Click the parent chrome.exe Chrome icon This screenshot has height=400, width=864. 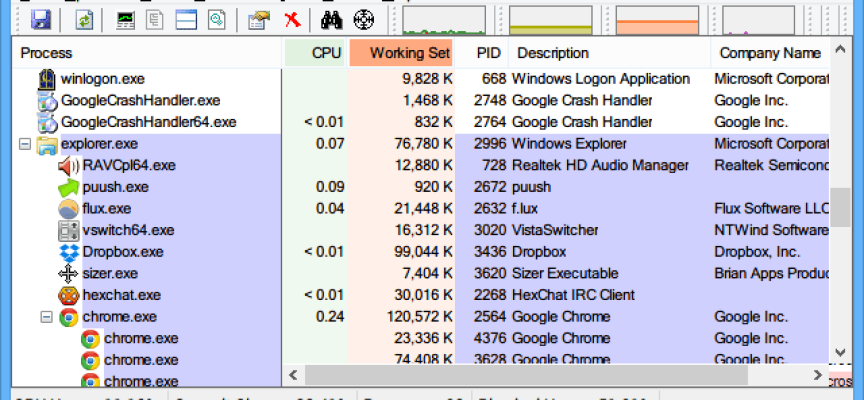[x=68, y=317]
